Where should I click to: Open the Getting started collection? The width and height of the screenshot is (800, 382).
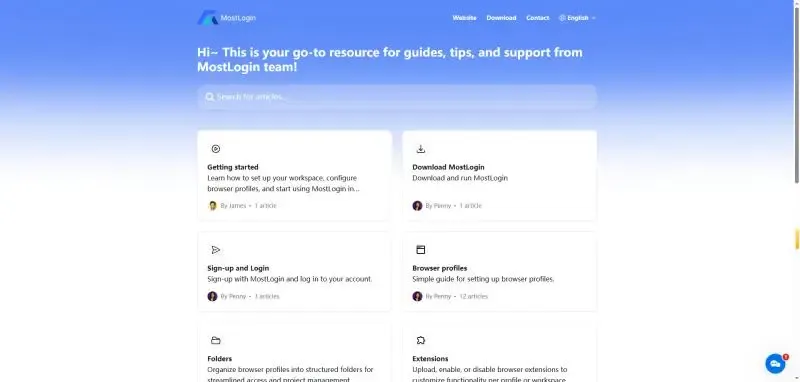tap(294, 175)
